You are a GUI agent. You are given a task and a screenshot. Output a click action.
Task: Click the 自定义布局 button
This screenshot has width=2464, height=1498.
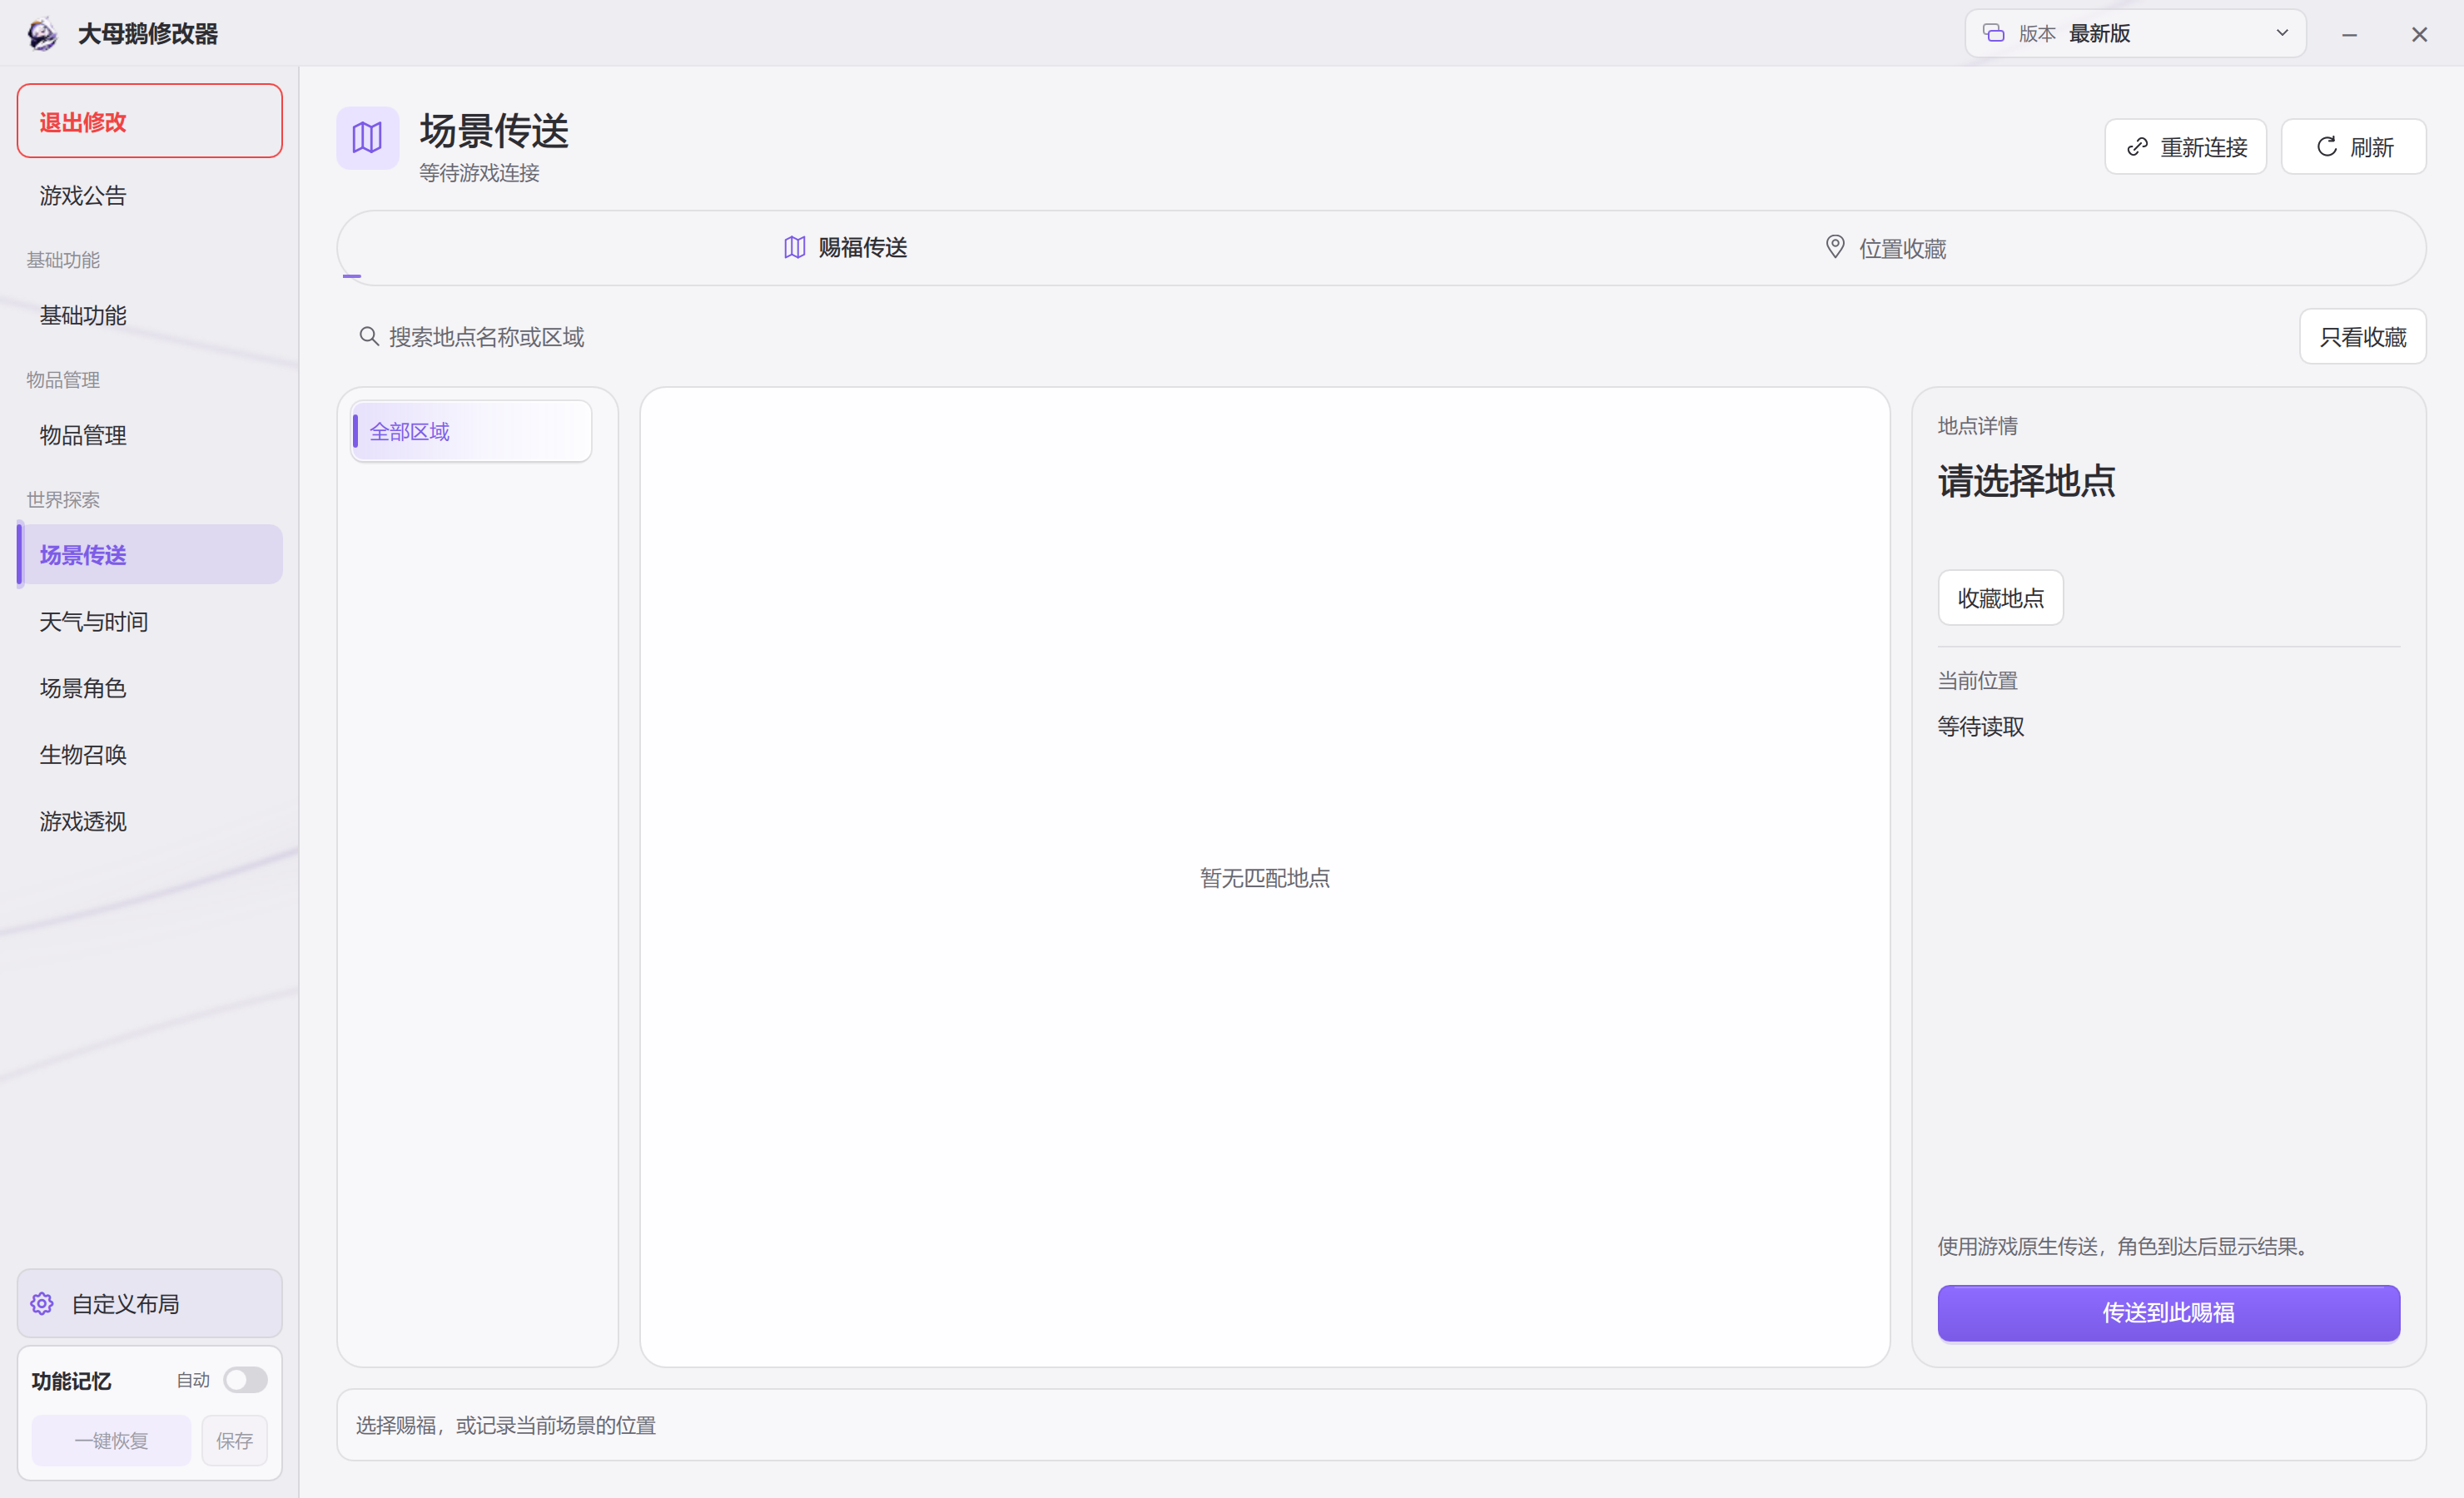(x=150, y=1304)
